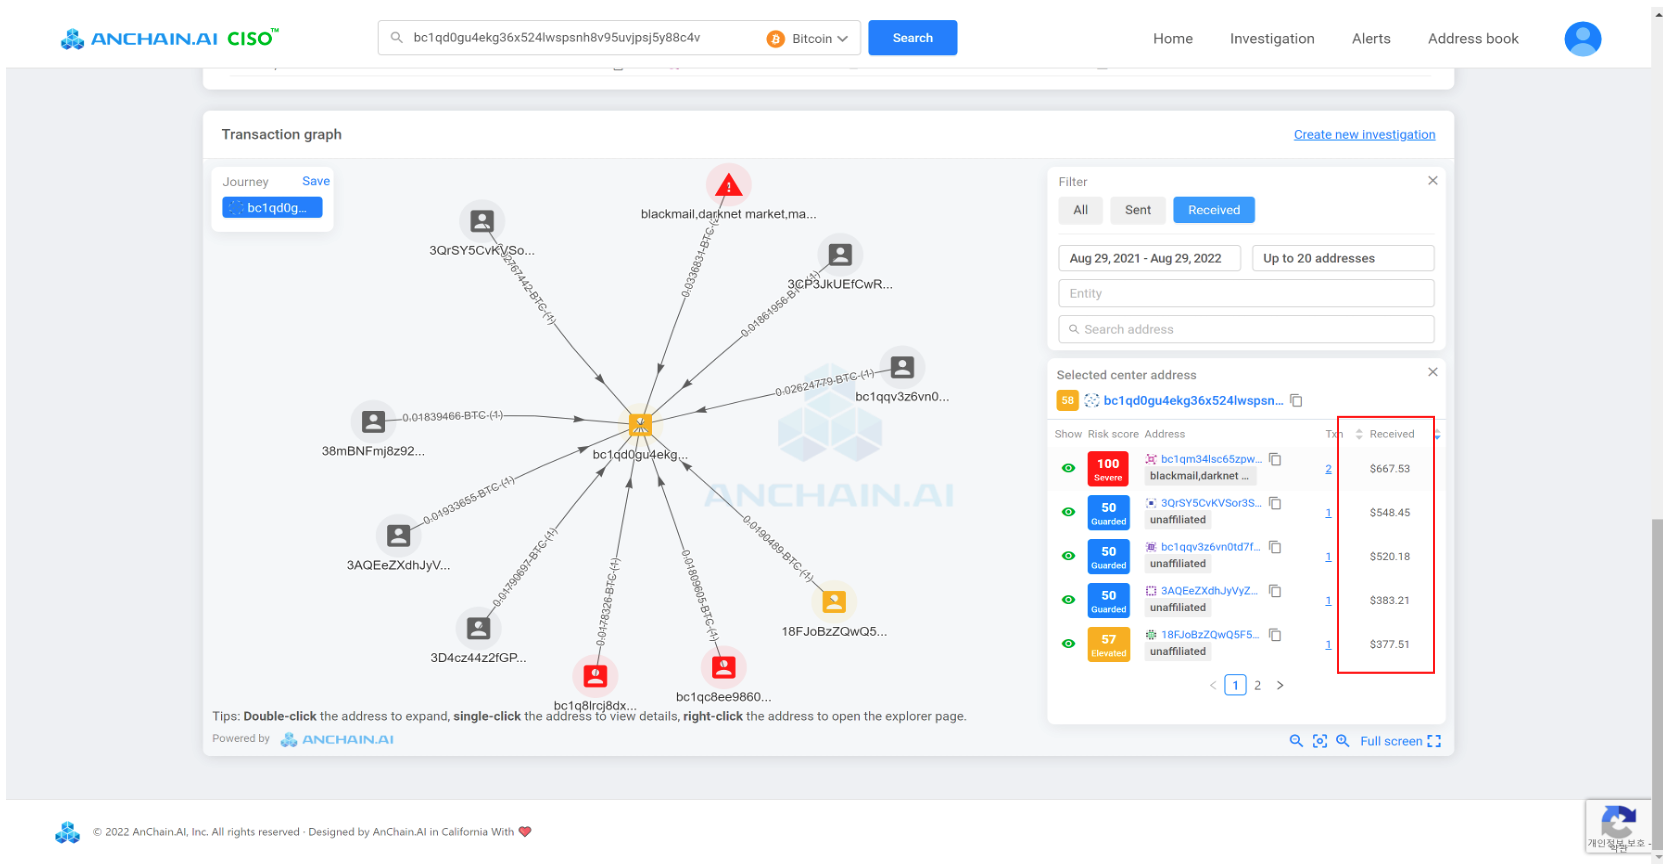Select the 3CP3JkUEfCwR graph node
The image size is (1663, 864).
pos(840,254)
